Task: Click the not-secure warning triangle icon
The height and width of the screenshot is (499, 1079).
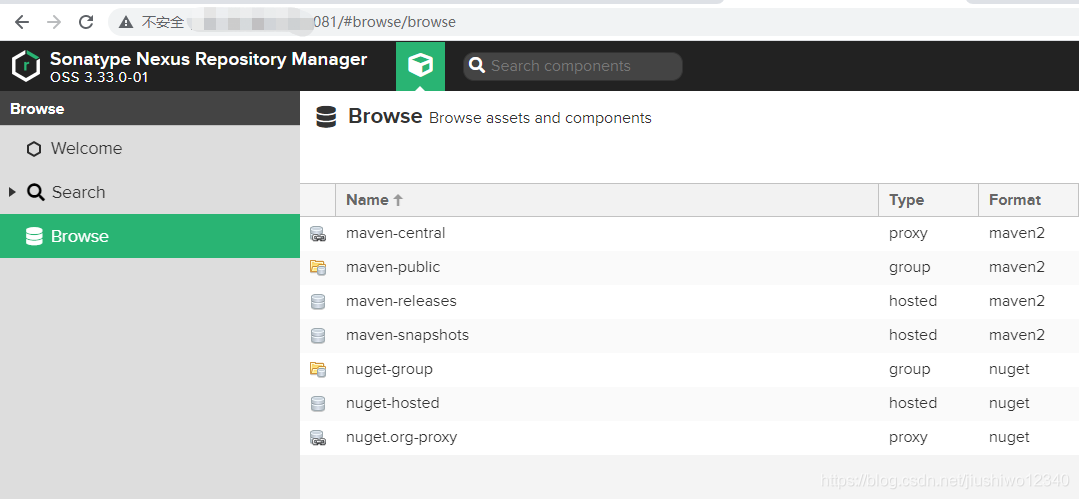Action: tap(126, 22)
